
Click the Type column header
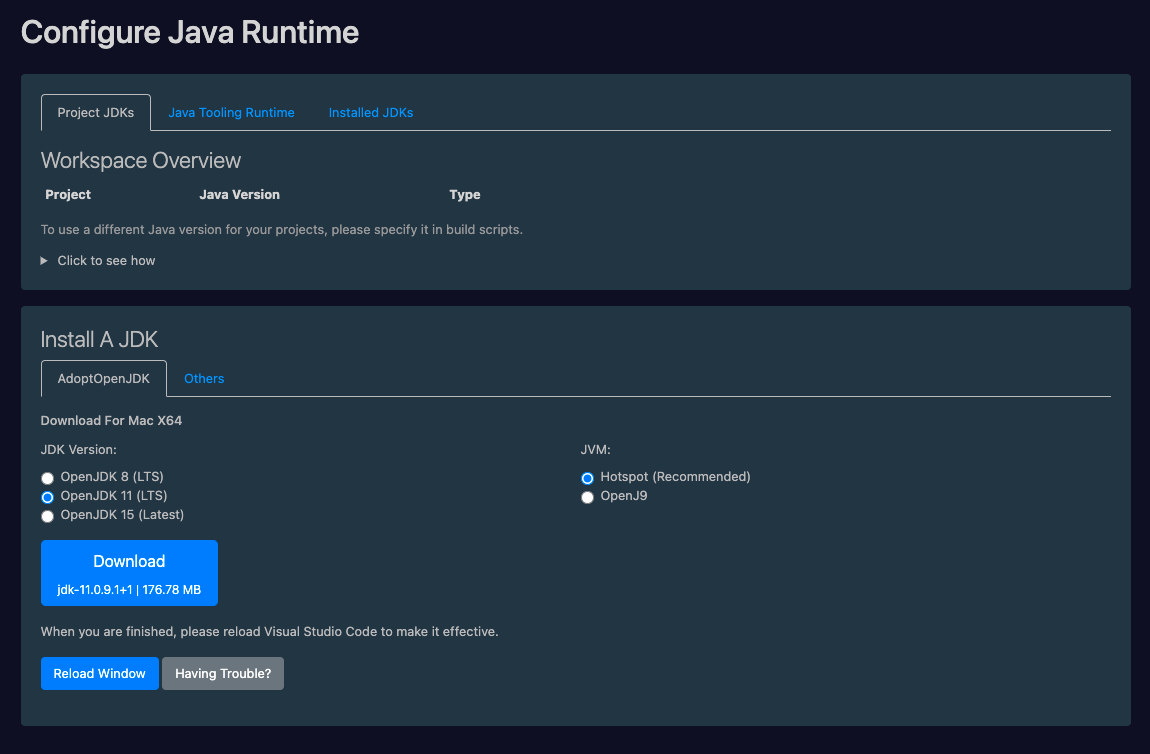(x=465, y=194)
